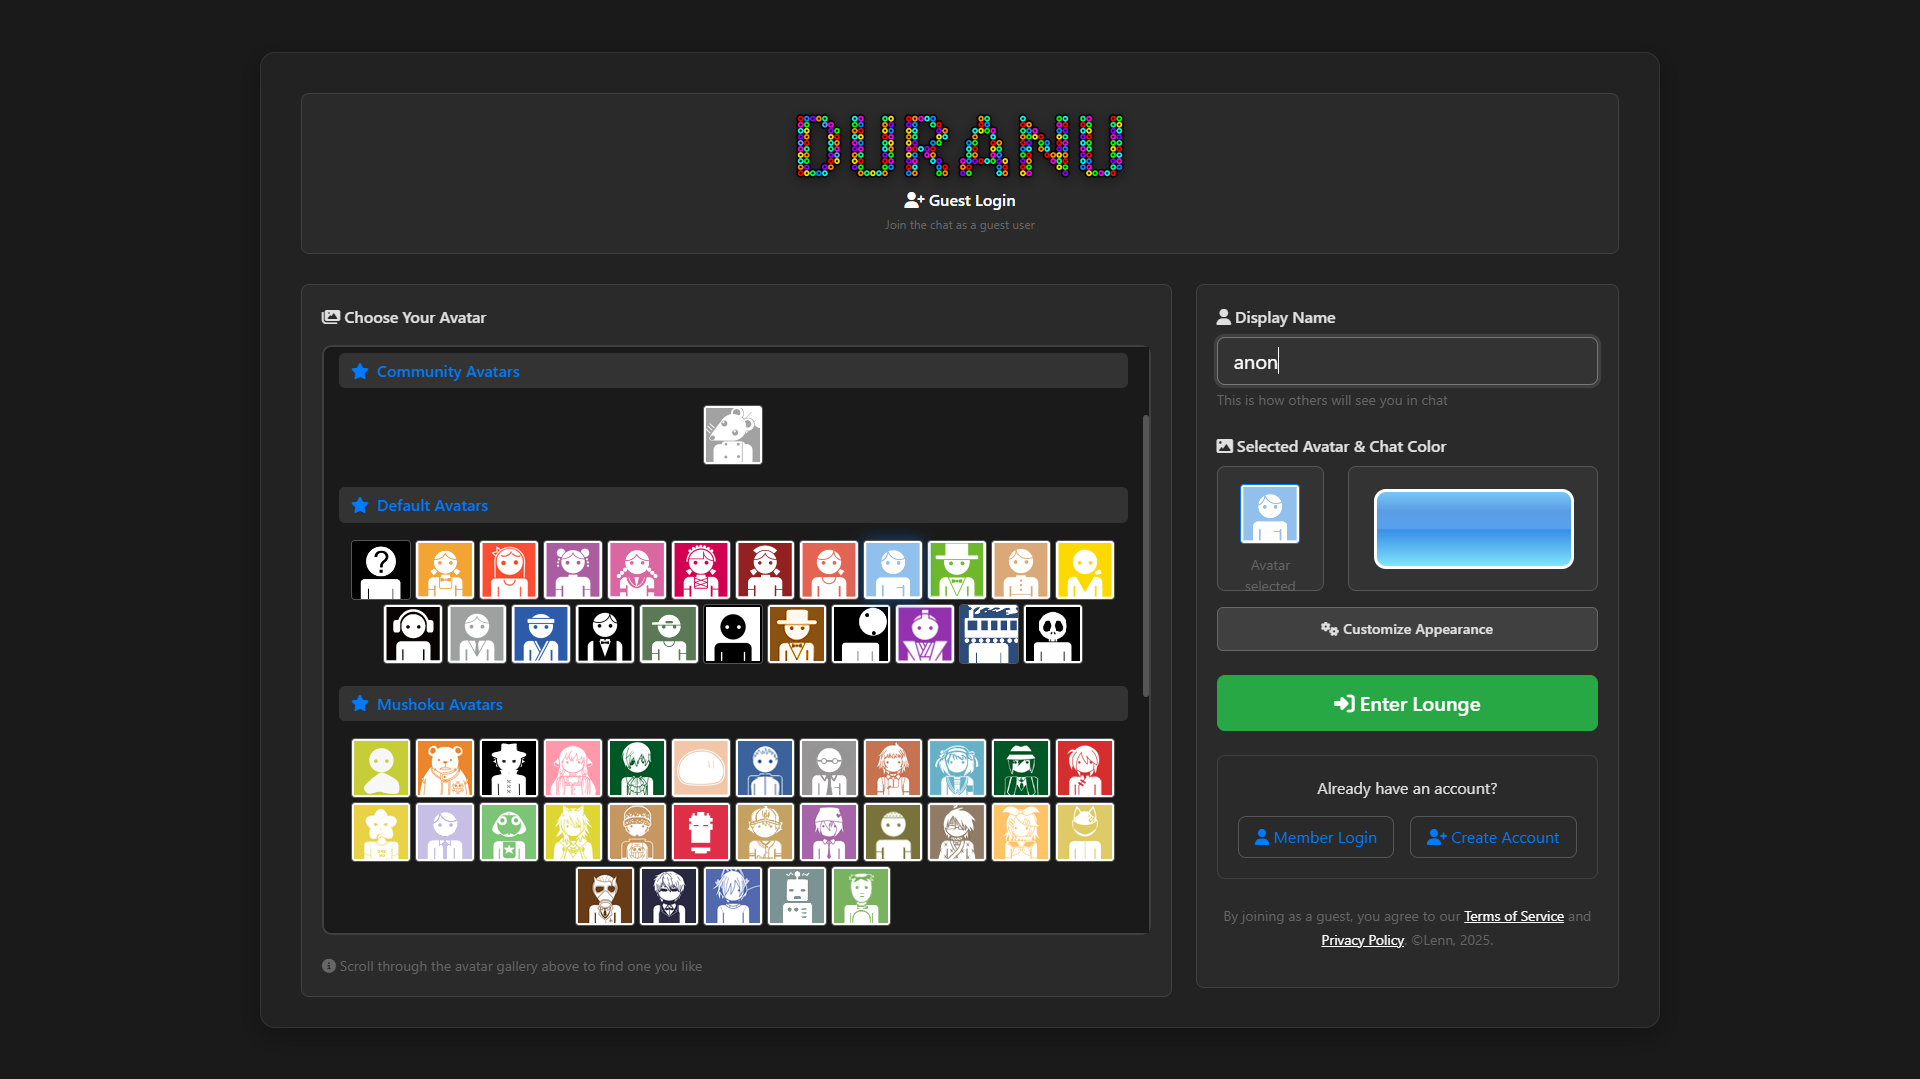Viewport: 1920px width, 1079px height.
Task: Select the green top hat avatar
Action: (956, 570)
